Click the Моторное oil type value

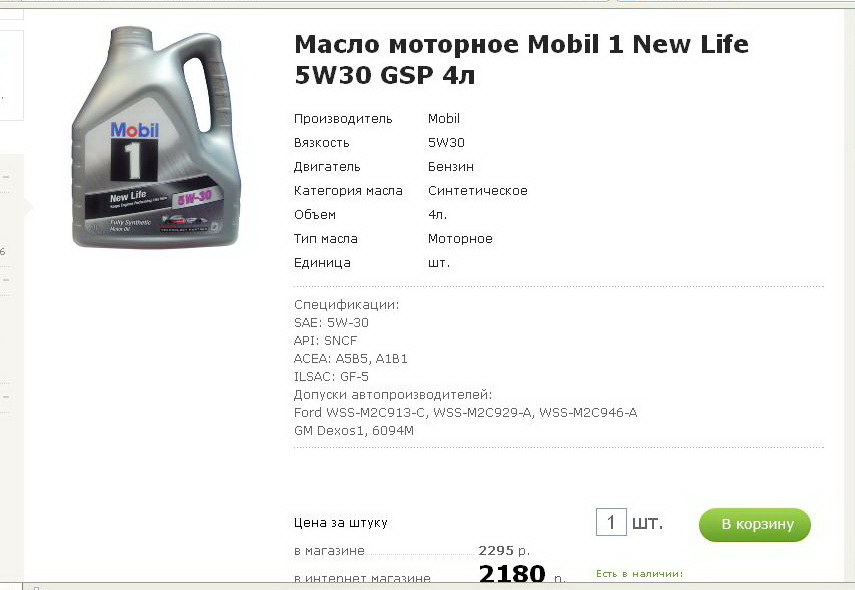coord(460,238)
